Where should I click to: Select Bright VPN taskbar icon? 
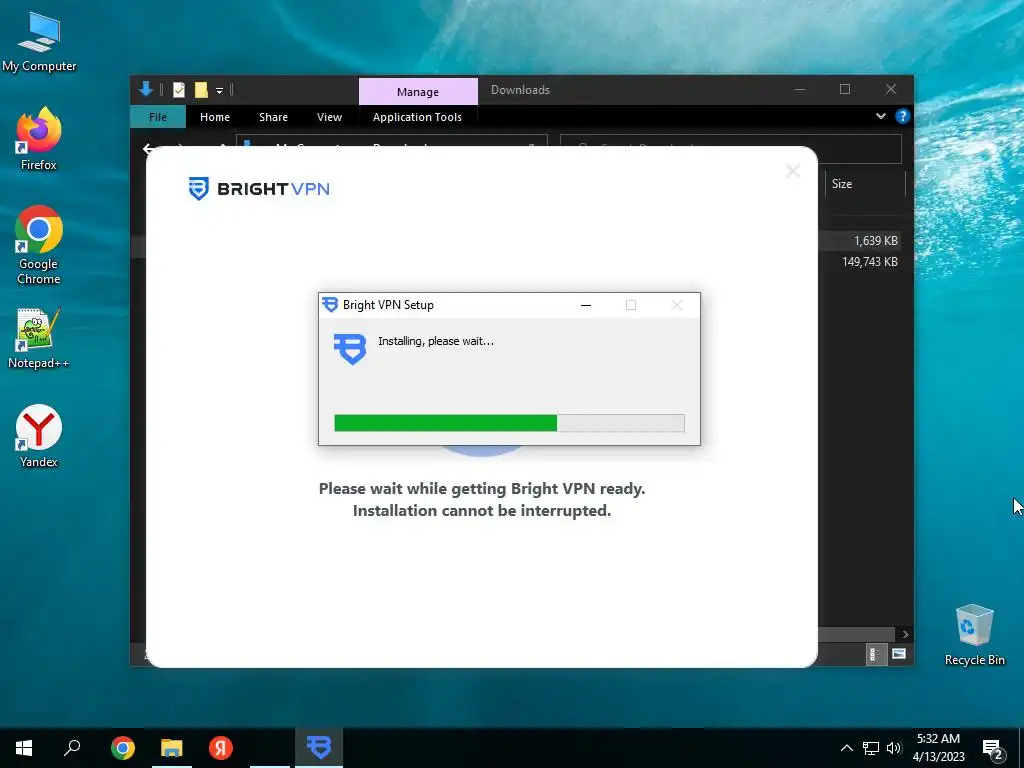pos(319,748)
